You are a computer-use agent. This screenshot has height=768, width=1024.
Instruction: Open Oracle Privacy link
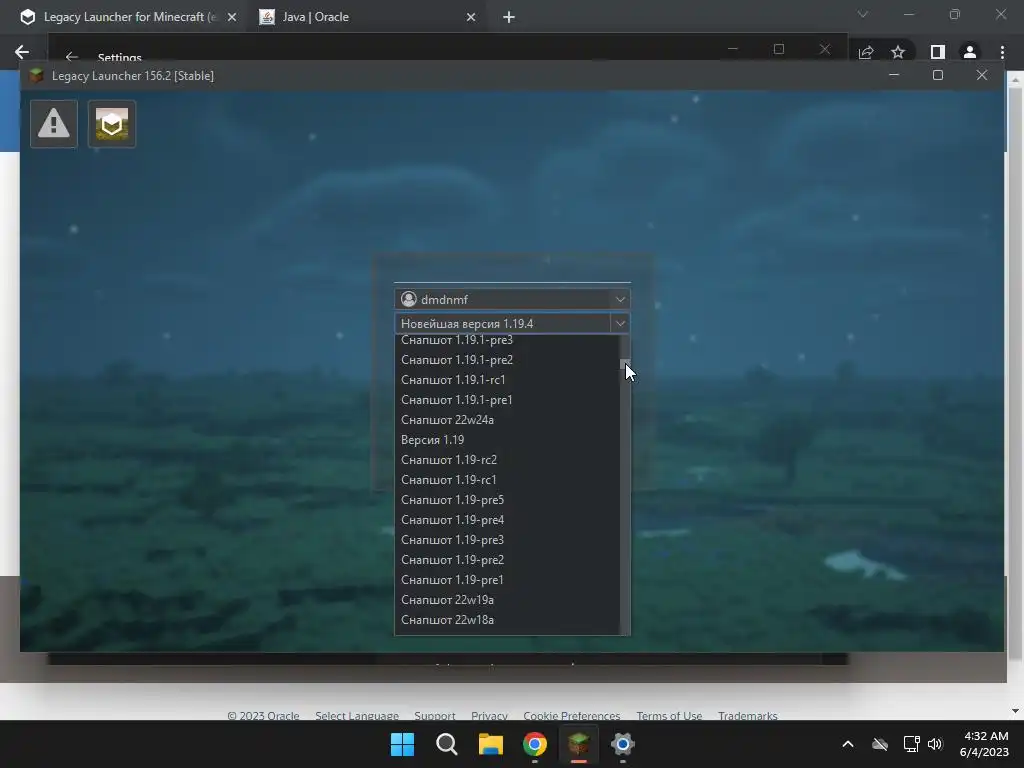489,716
